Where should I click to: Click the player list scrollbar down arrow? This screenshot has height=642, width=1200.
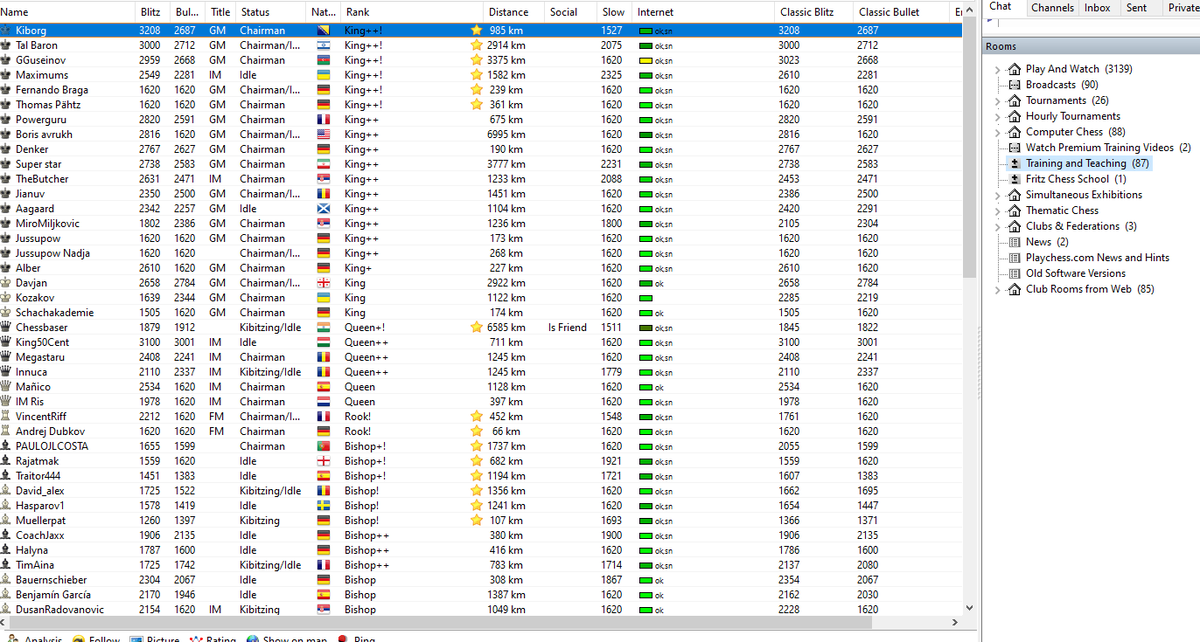pyautogui.click(x=966, y=607)
